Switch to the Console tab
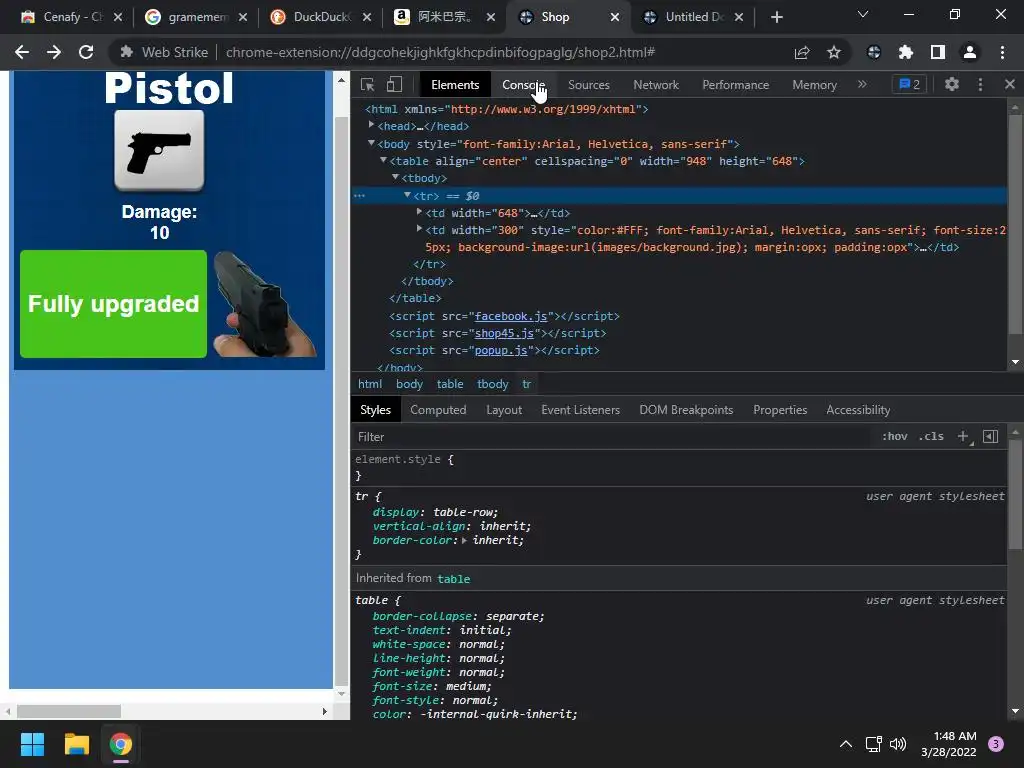 pyautogui.click(x=523, y=85)
